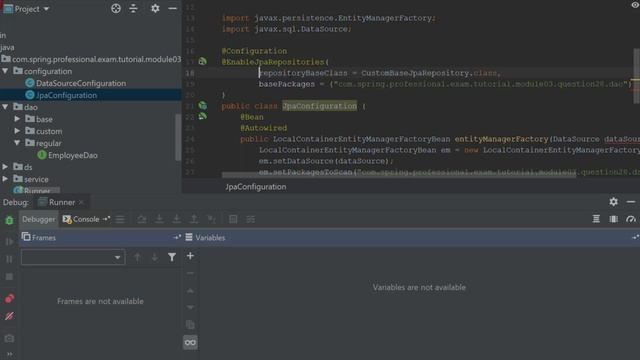The image size is (640, 360).
Task: Click the thread dump camera icon
Action: coord(9,338)
